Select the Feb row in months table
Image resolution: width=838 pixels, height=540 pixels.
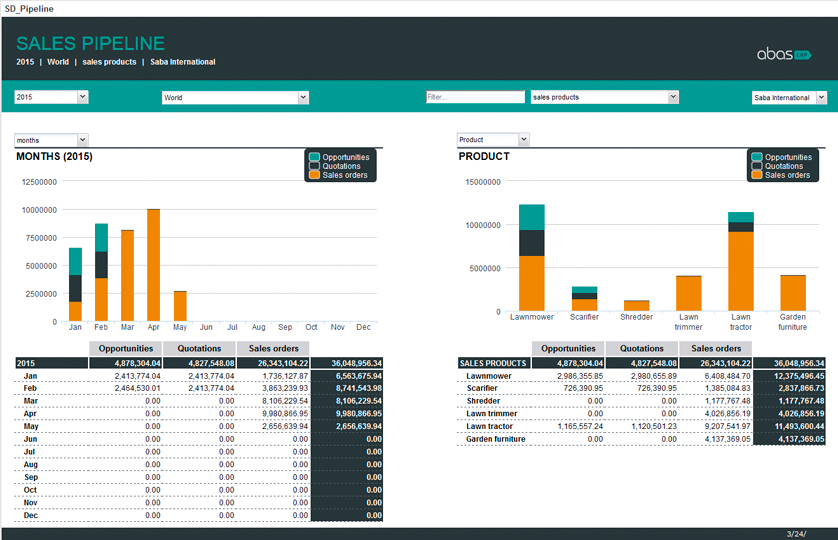[31, 386]
